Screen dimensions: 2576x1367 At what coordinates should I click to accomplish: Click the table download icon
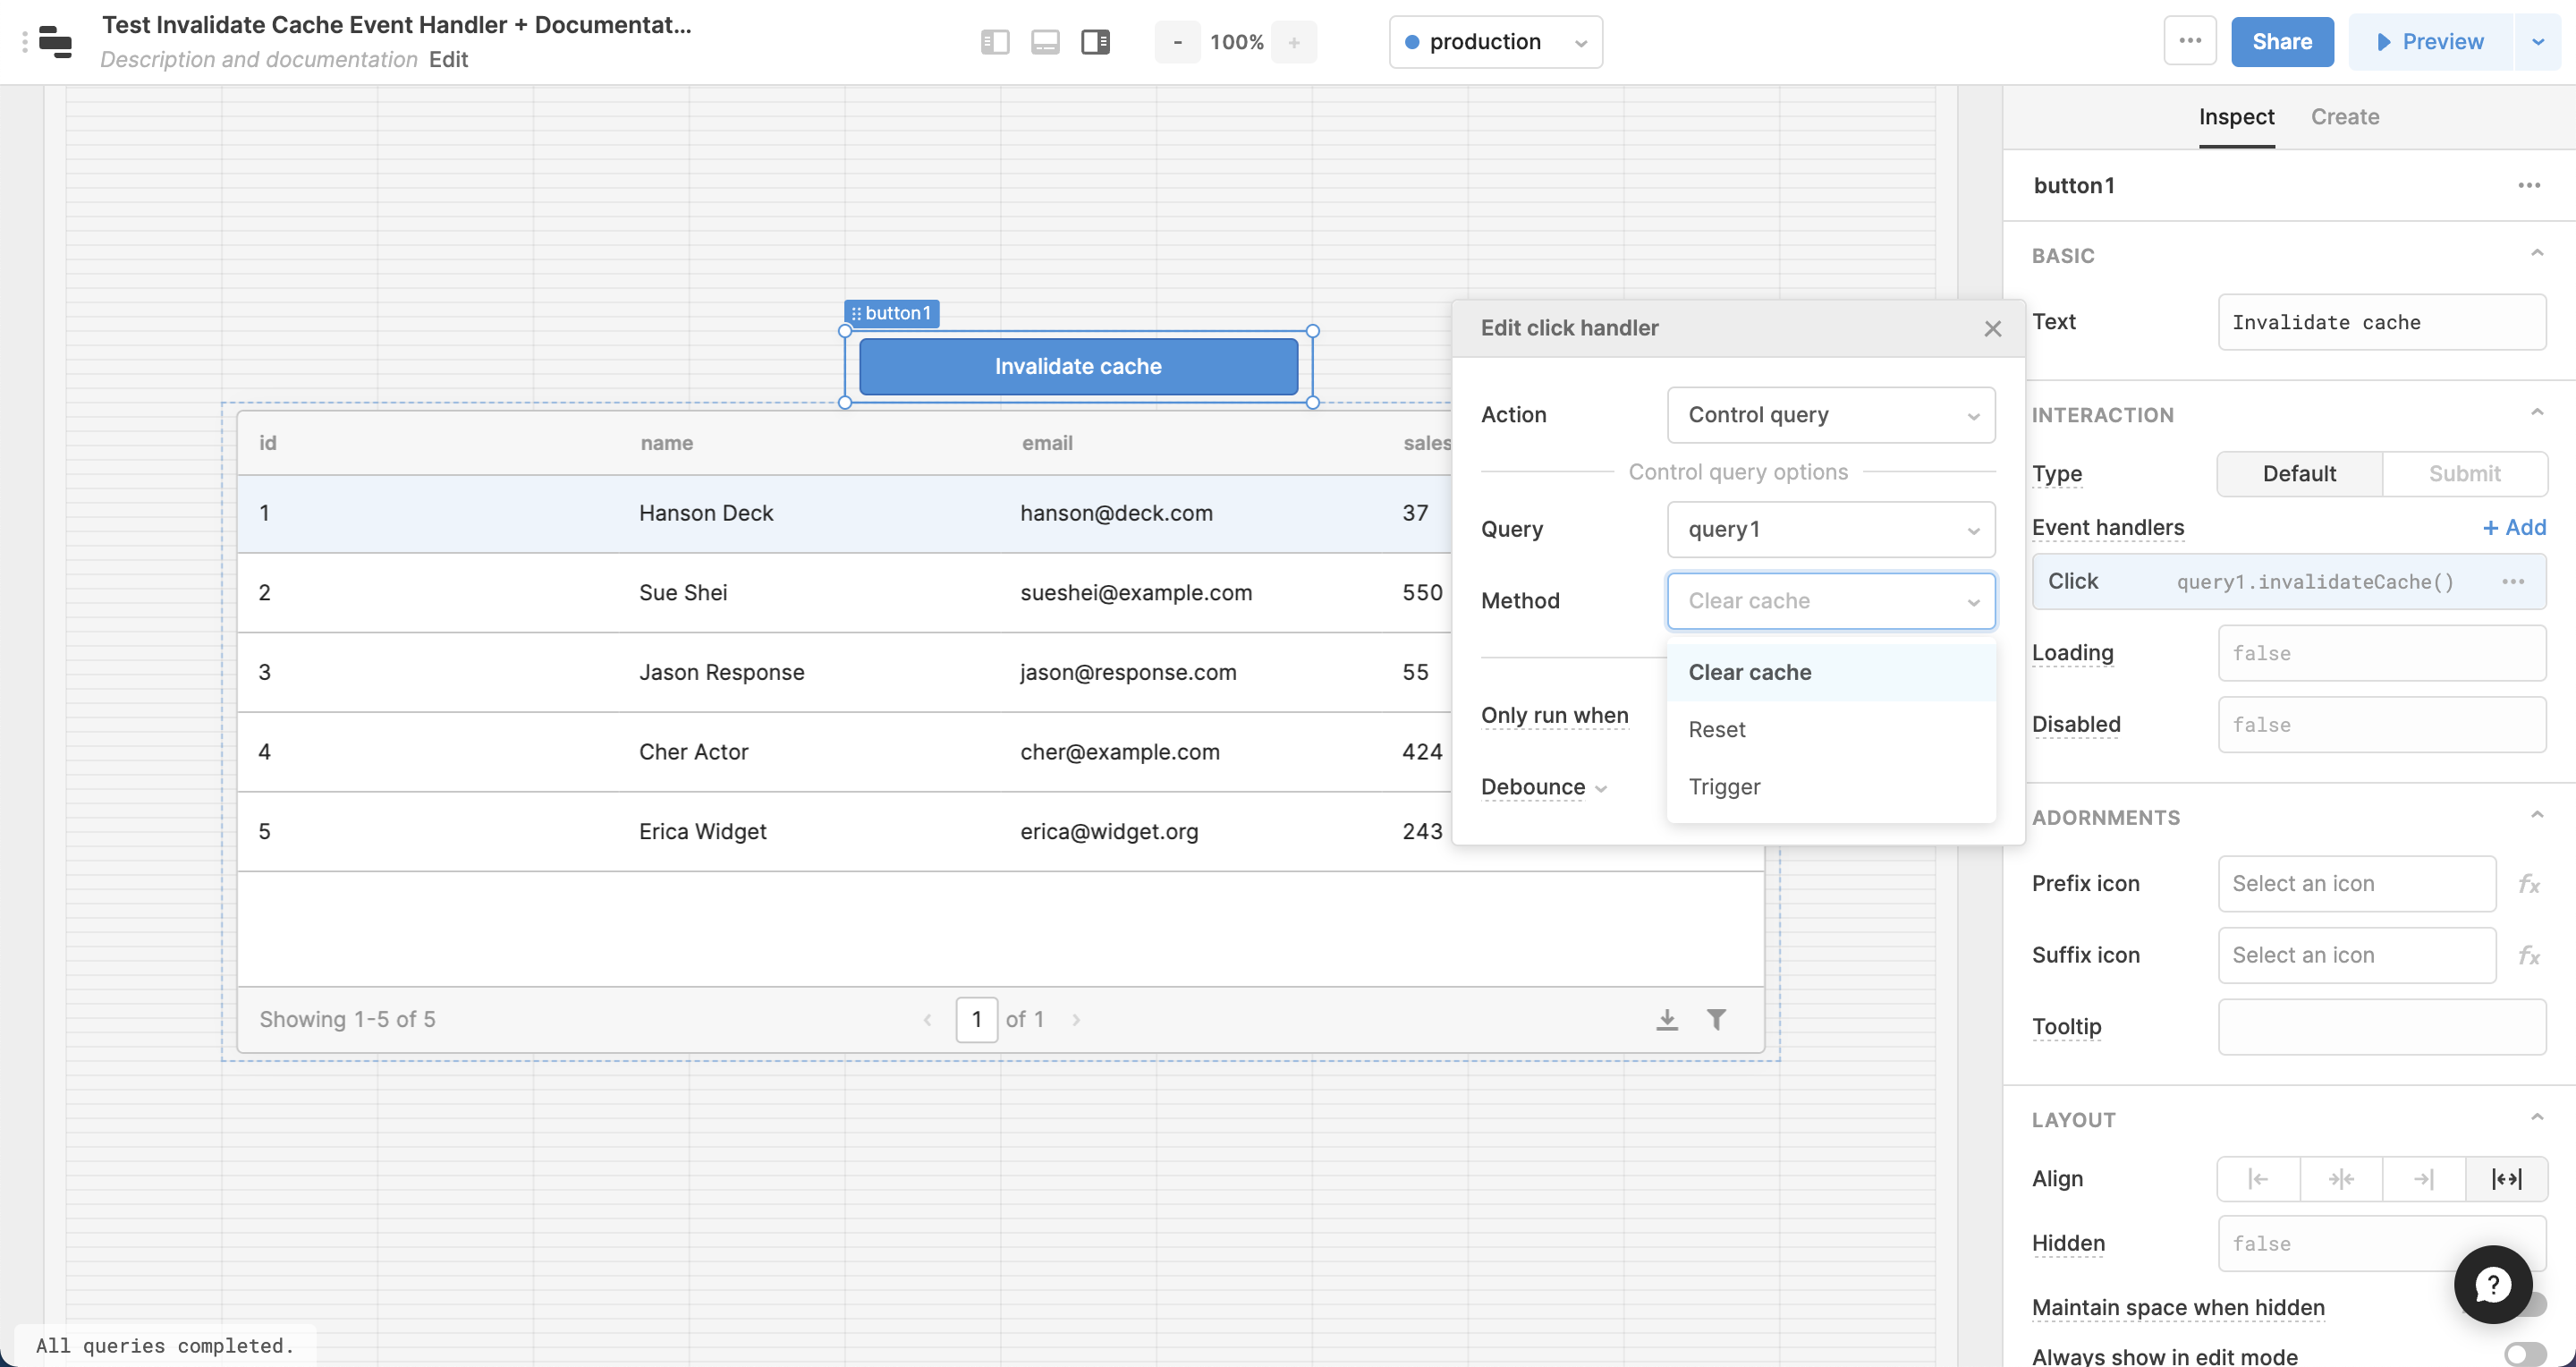[1666, 1019]
